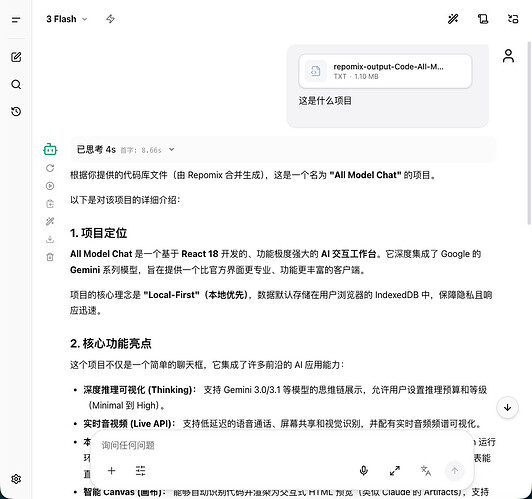This screenshot has width=532, height=499.
Task: Play the response with circled play icon
Action: 50,186
